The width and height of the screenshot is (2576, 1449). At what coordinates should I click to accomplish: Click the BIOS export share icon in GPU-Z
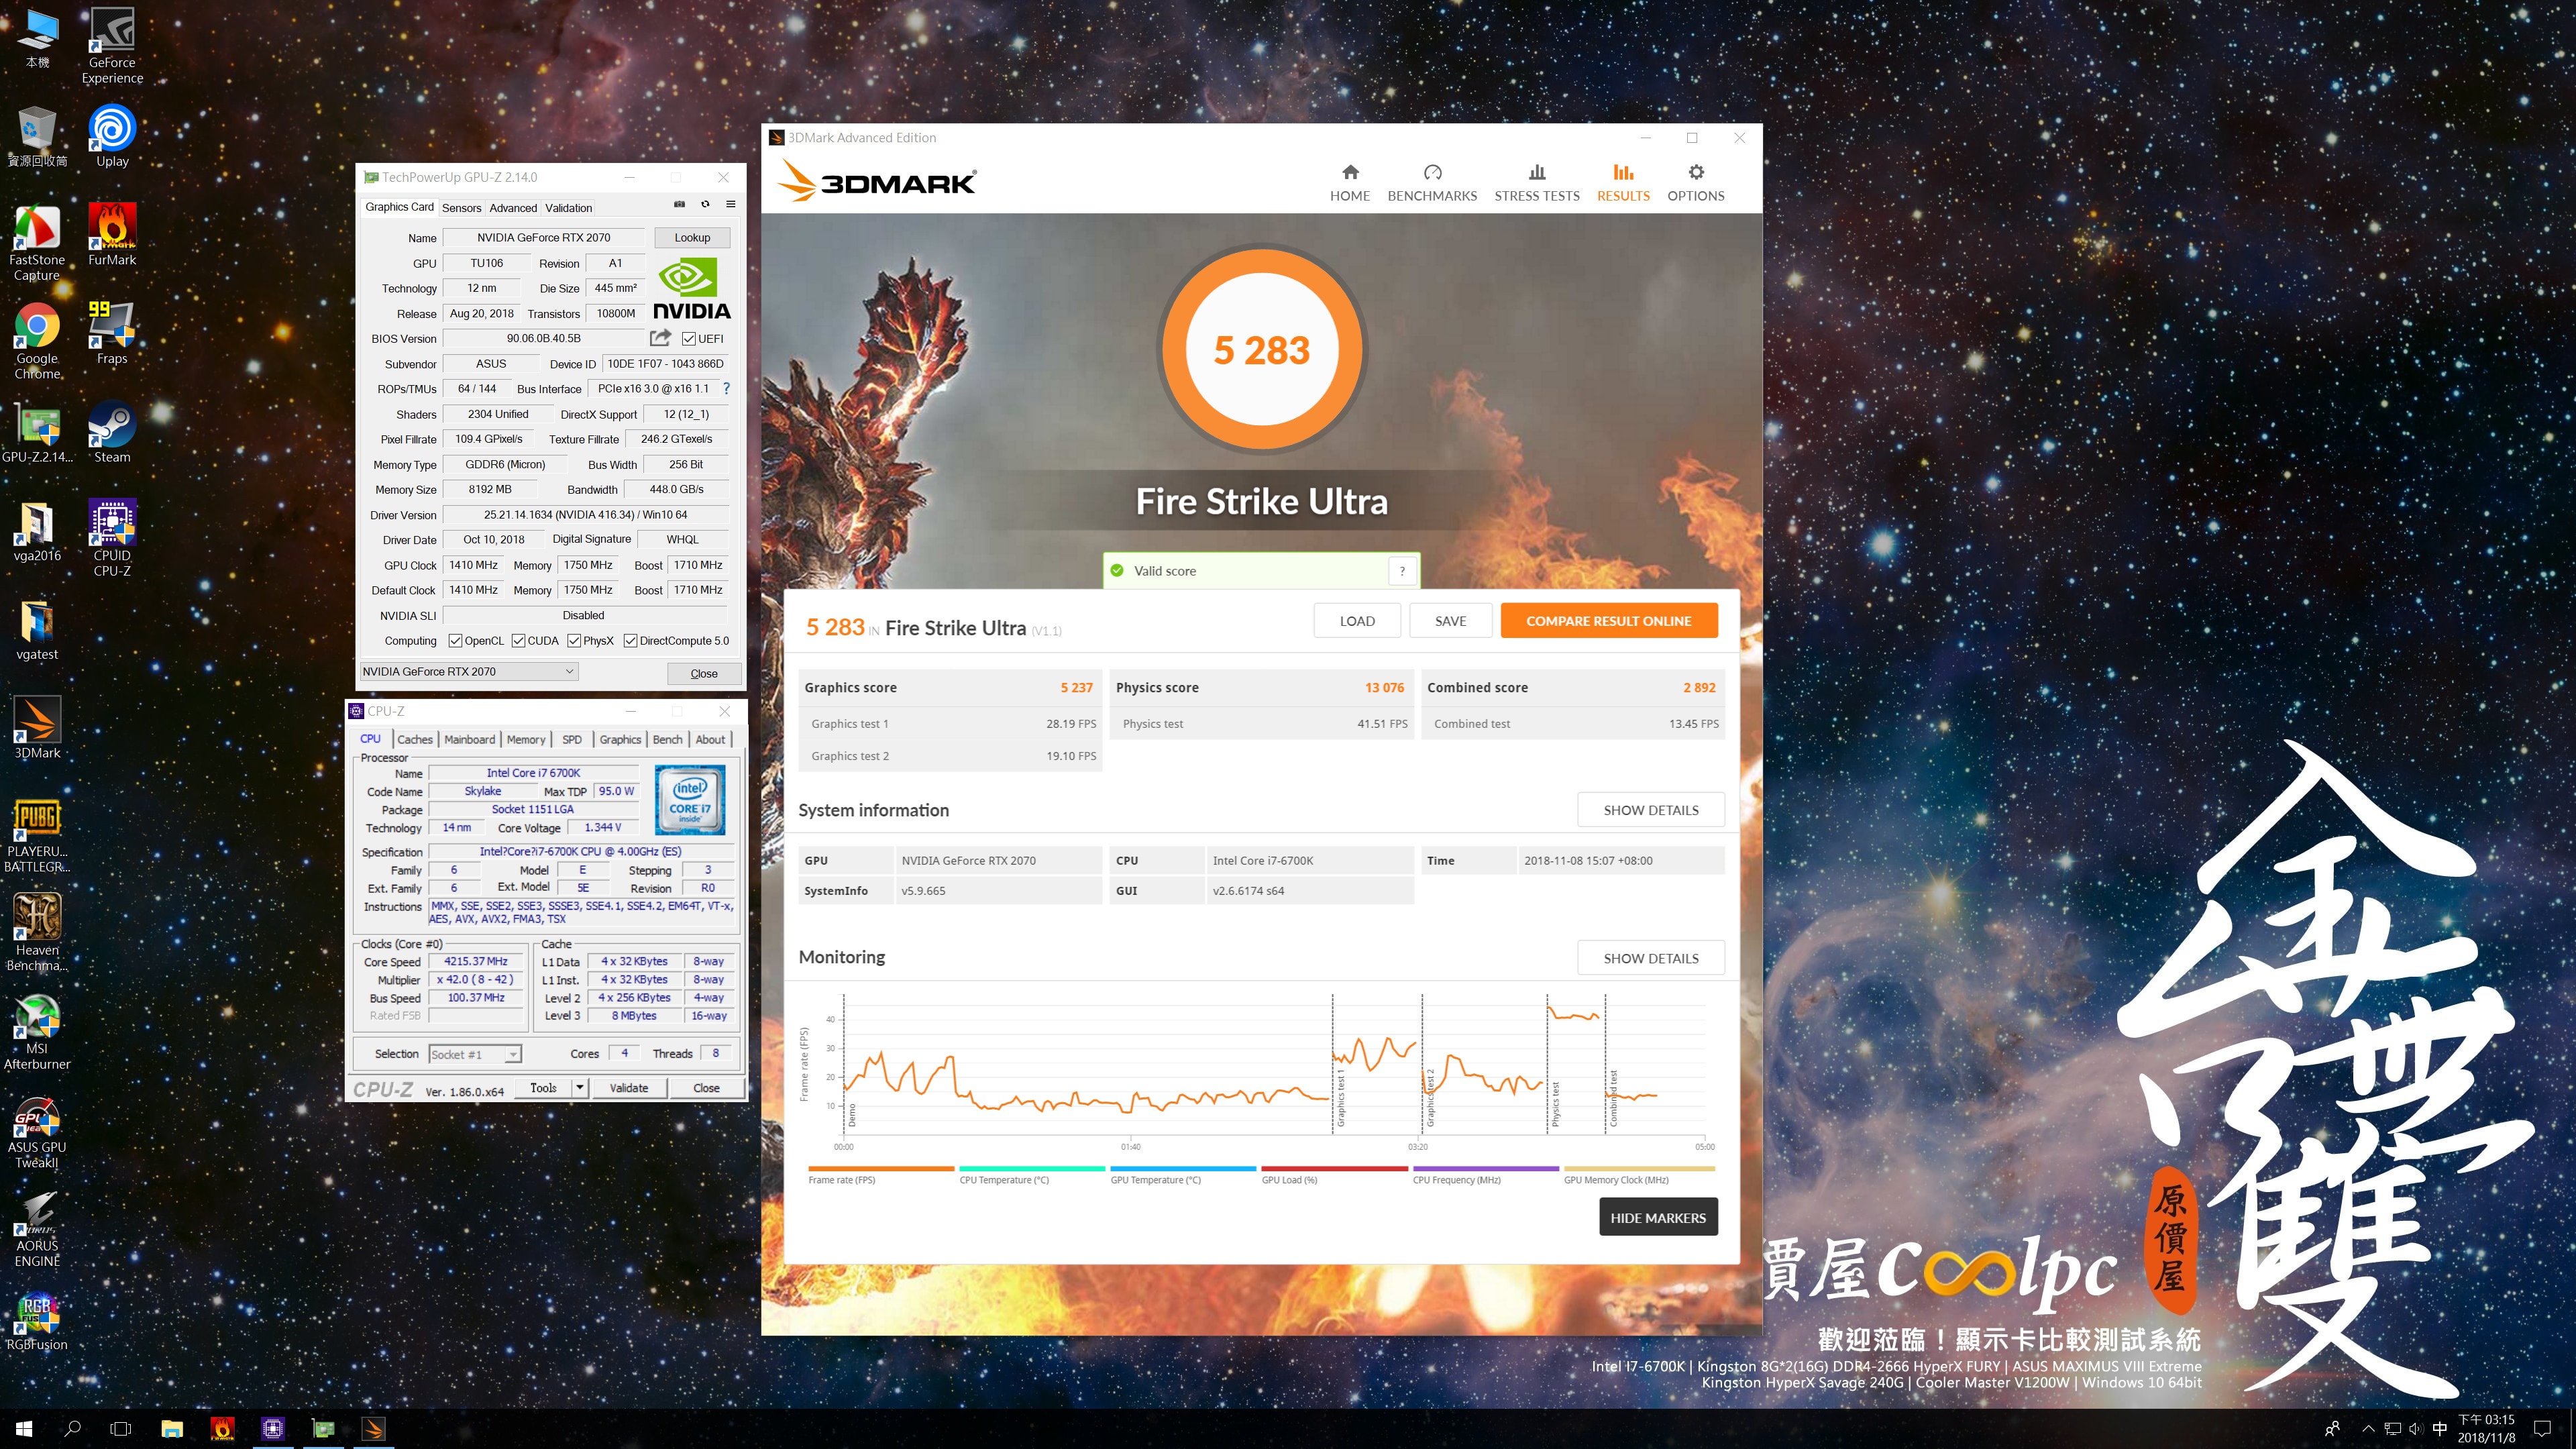point(660,338)
